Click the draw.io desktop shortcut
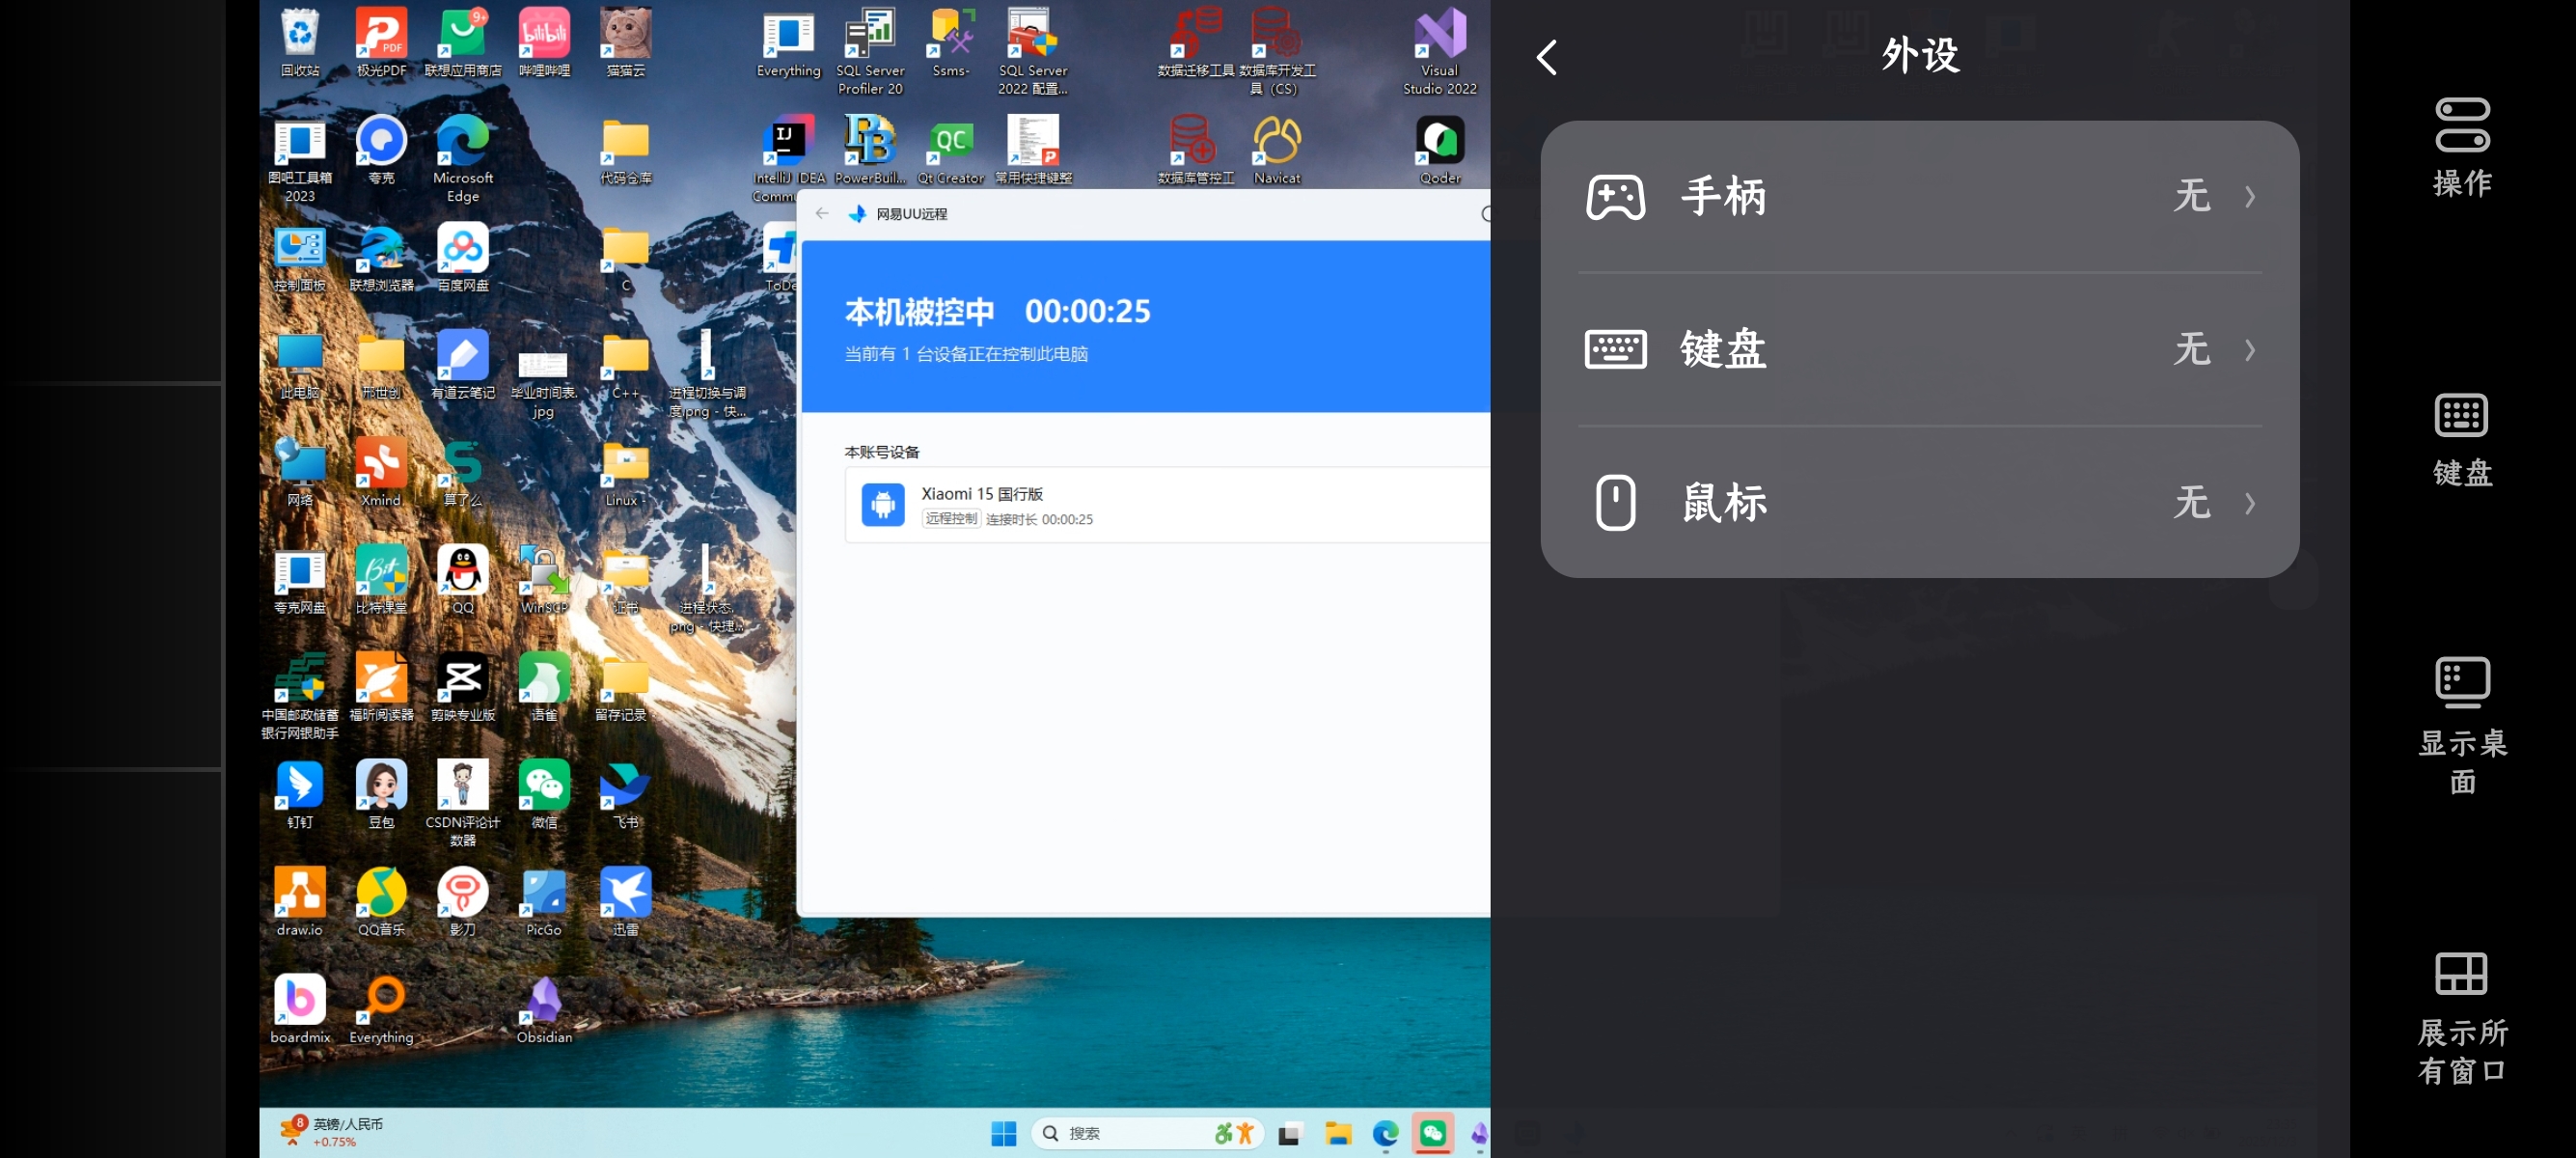The image size is (2576, 1158). pos(300,894)
